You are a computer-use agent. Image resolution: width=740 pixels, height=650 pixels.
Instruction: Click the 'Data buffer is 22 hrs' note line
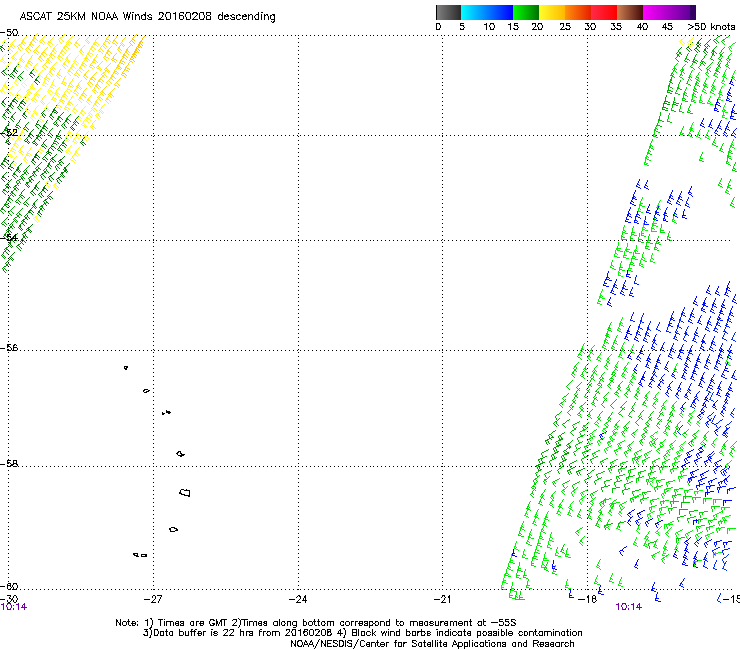click(362, 633)
